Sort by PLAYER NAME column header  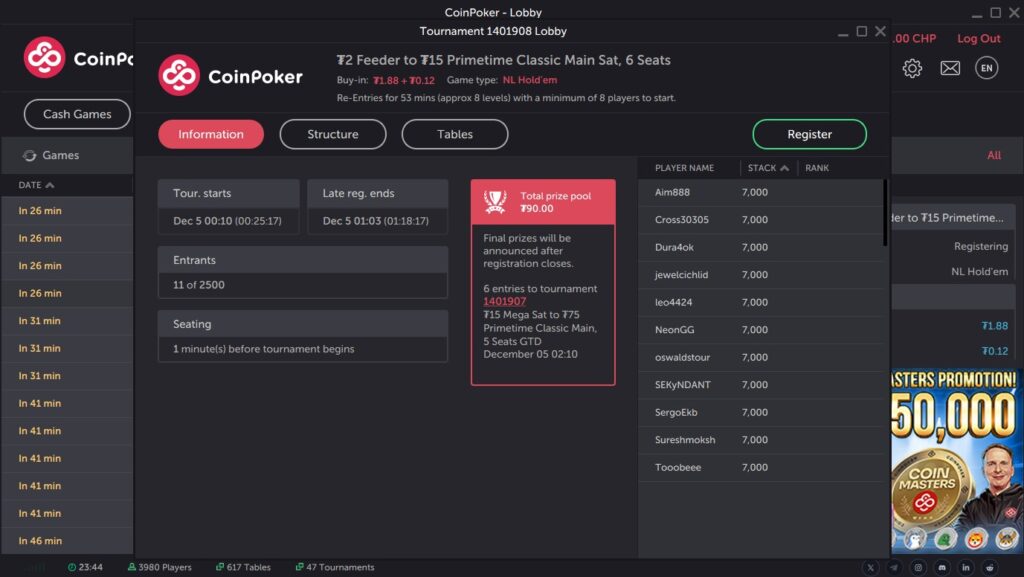coord(684,168)
